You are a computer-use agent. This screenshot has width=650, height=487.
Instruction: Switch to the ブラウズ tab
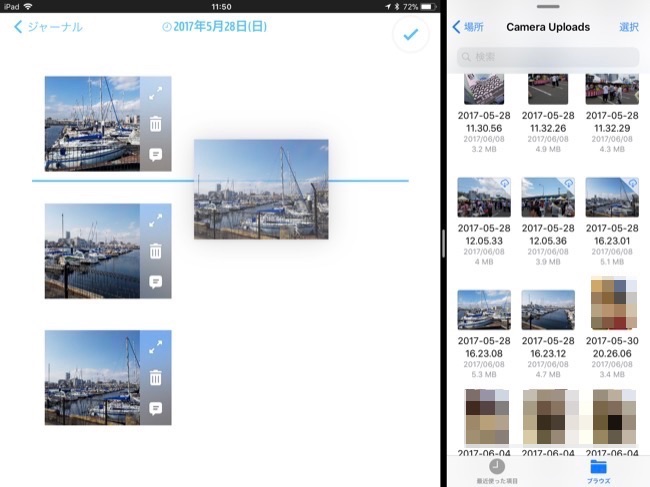tap(598, 472)
